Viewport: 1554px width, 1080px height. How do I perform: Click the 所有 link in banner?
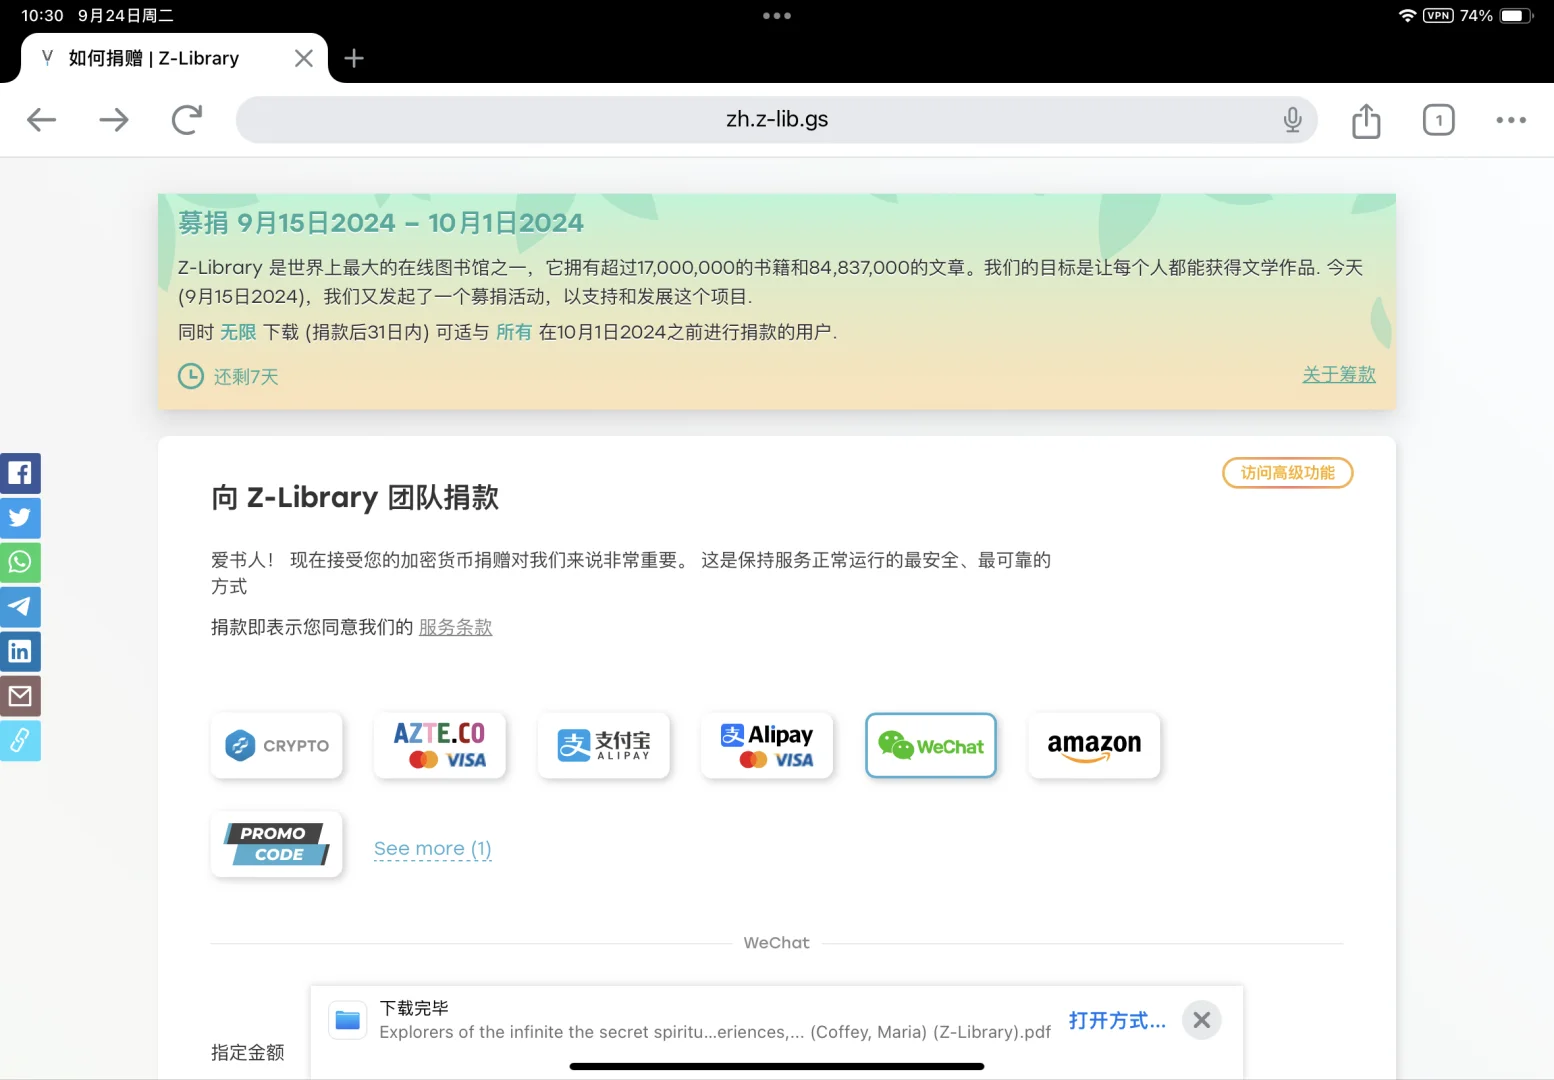tap(514, 332)
